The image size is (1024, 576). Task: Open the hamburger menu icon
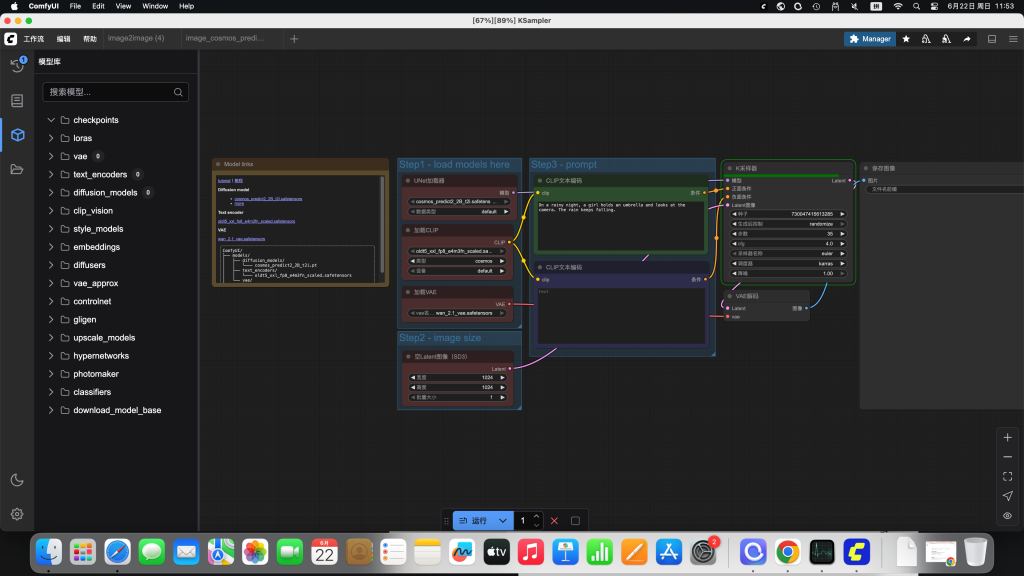tap(1013, 39)
